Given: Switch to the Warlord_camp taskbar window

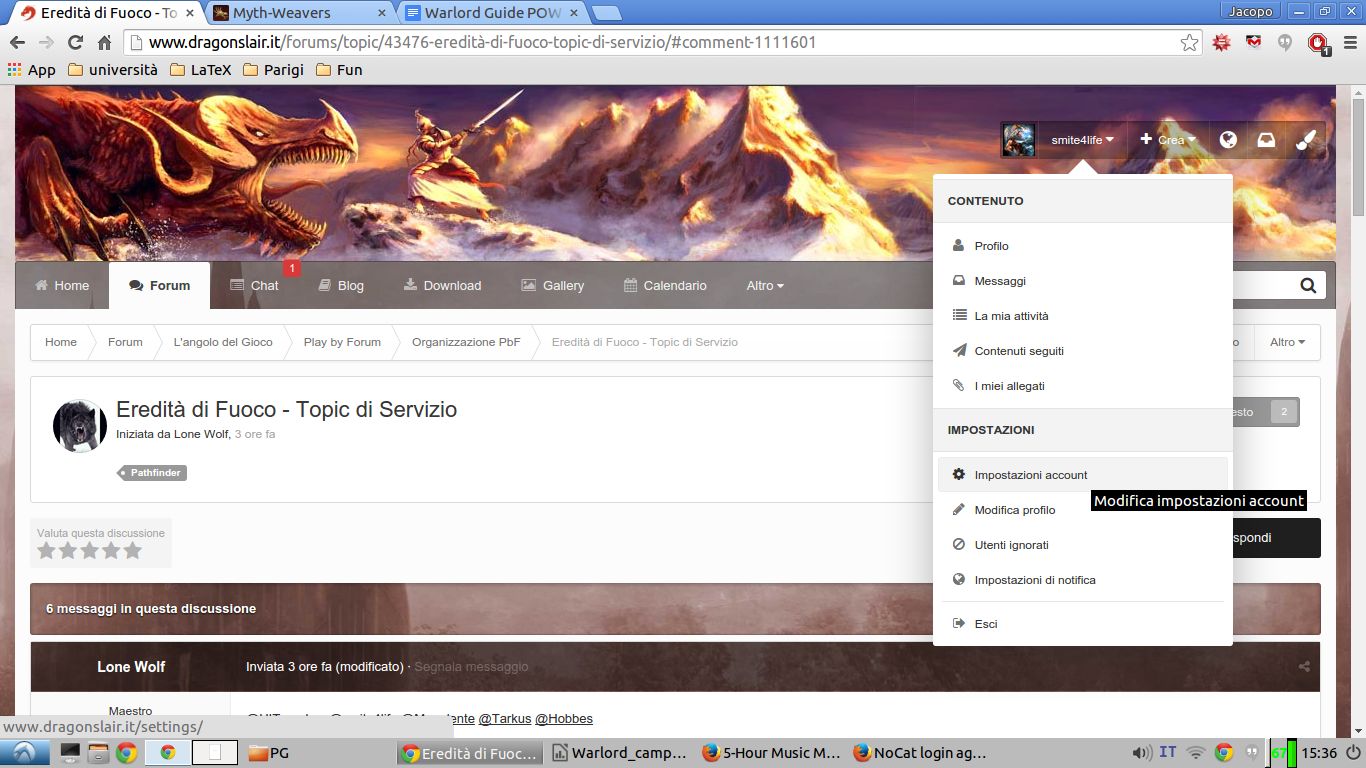Looking at the screenshot, I should click(x=620, y=753).
